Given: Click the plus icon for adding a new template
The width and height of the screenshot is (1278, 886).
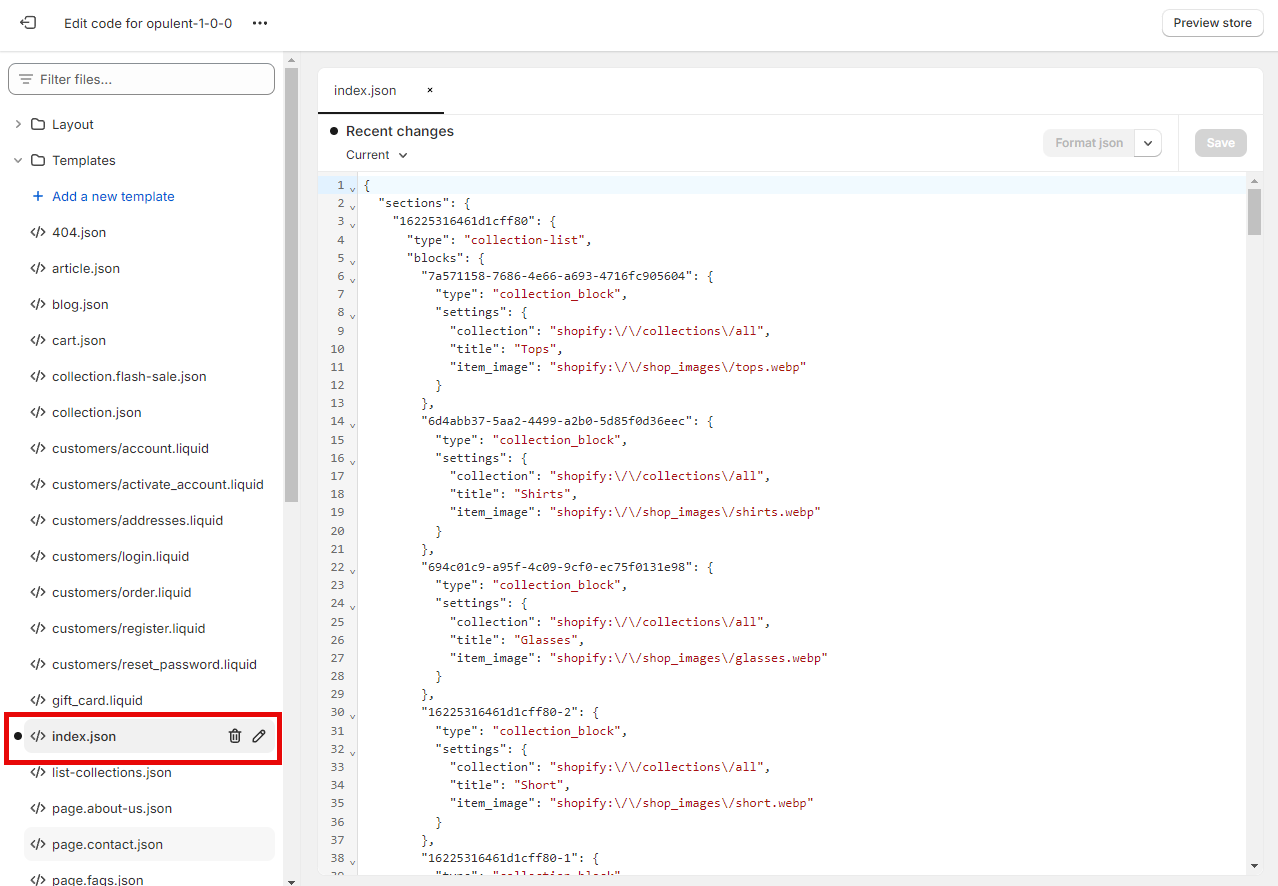Looking at the screenshot, I should tap(38, 196).
